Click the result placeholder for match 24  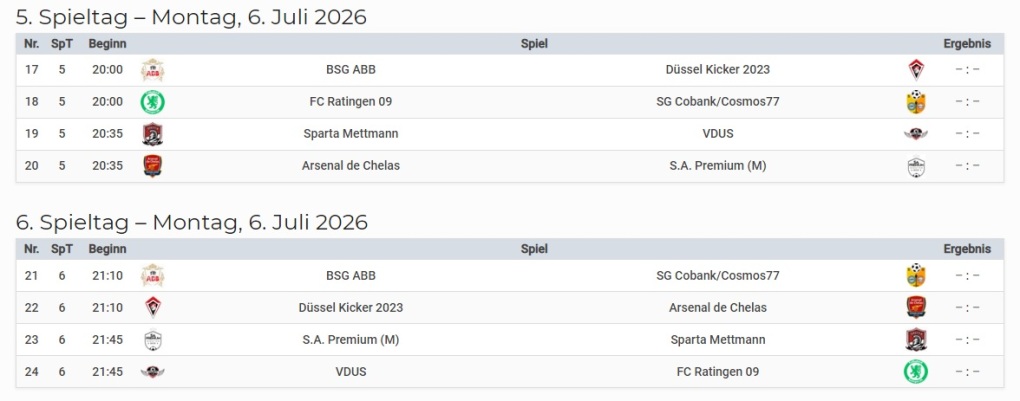tap(967, 372)
